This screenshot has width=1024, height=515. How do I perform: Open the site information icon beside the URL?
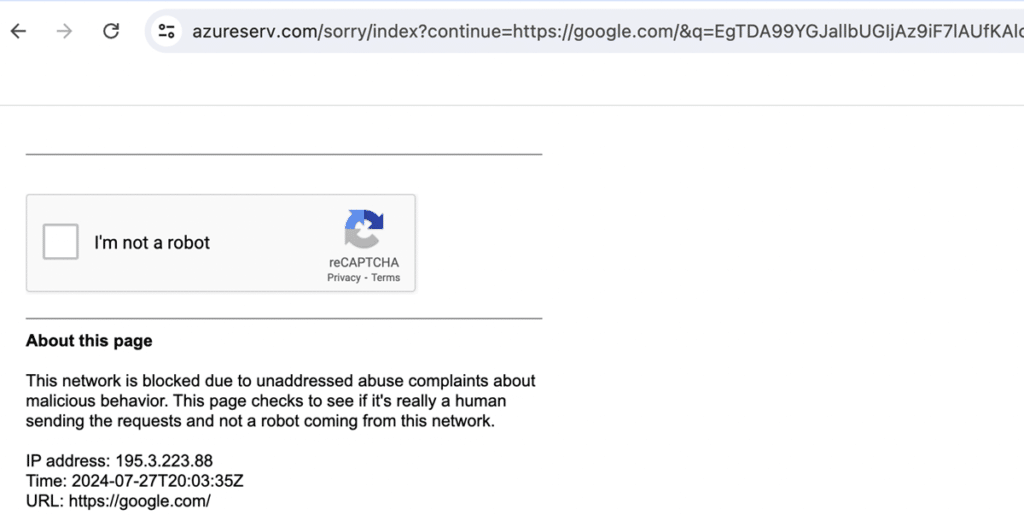167,31
